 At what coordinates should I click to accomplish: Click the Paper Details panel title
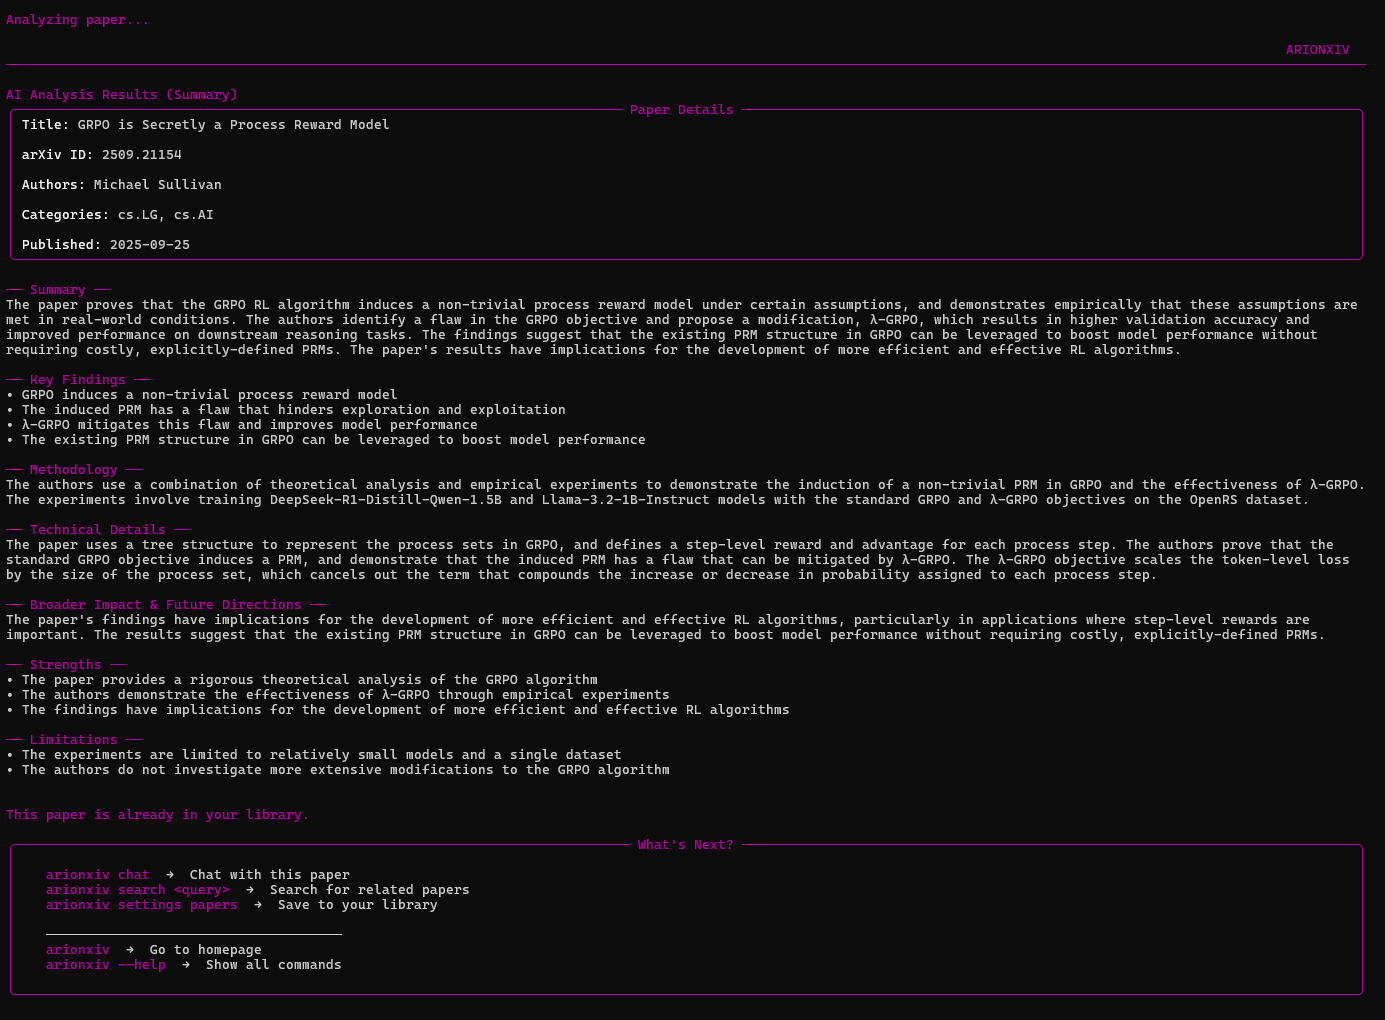point(681,110)
